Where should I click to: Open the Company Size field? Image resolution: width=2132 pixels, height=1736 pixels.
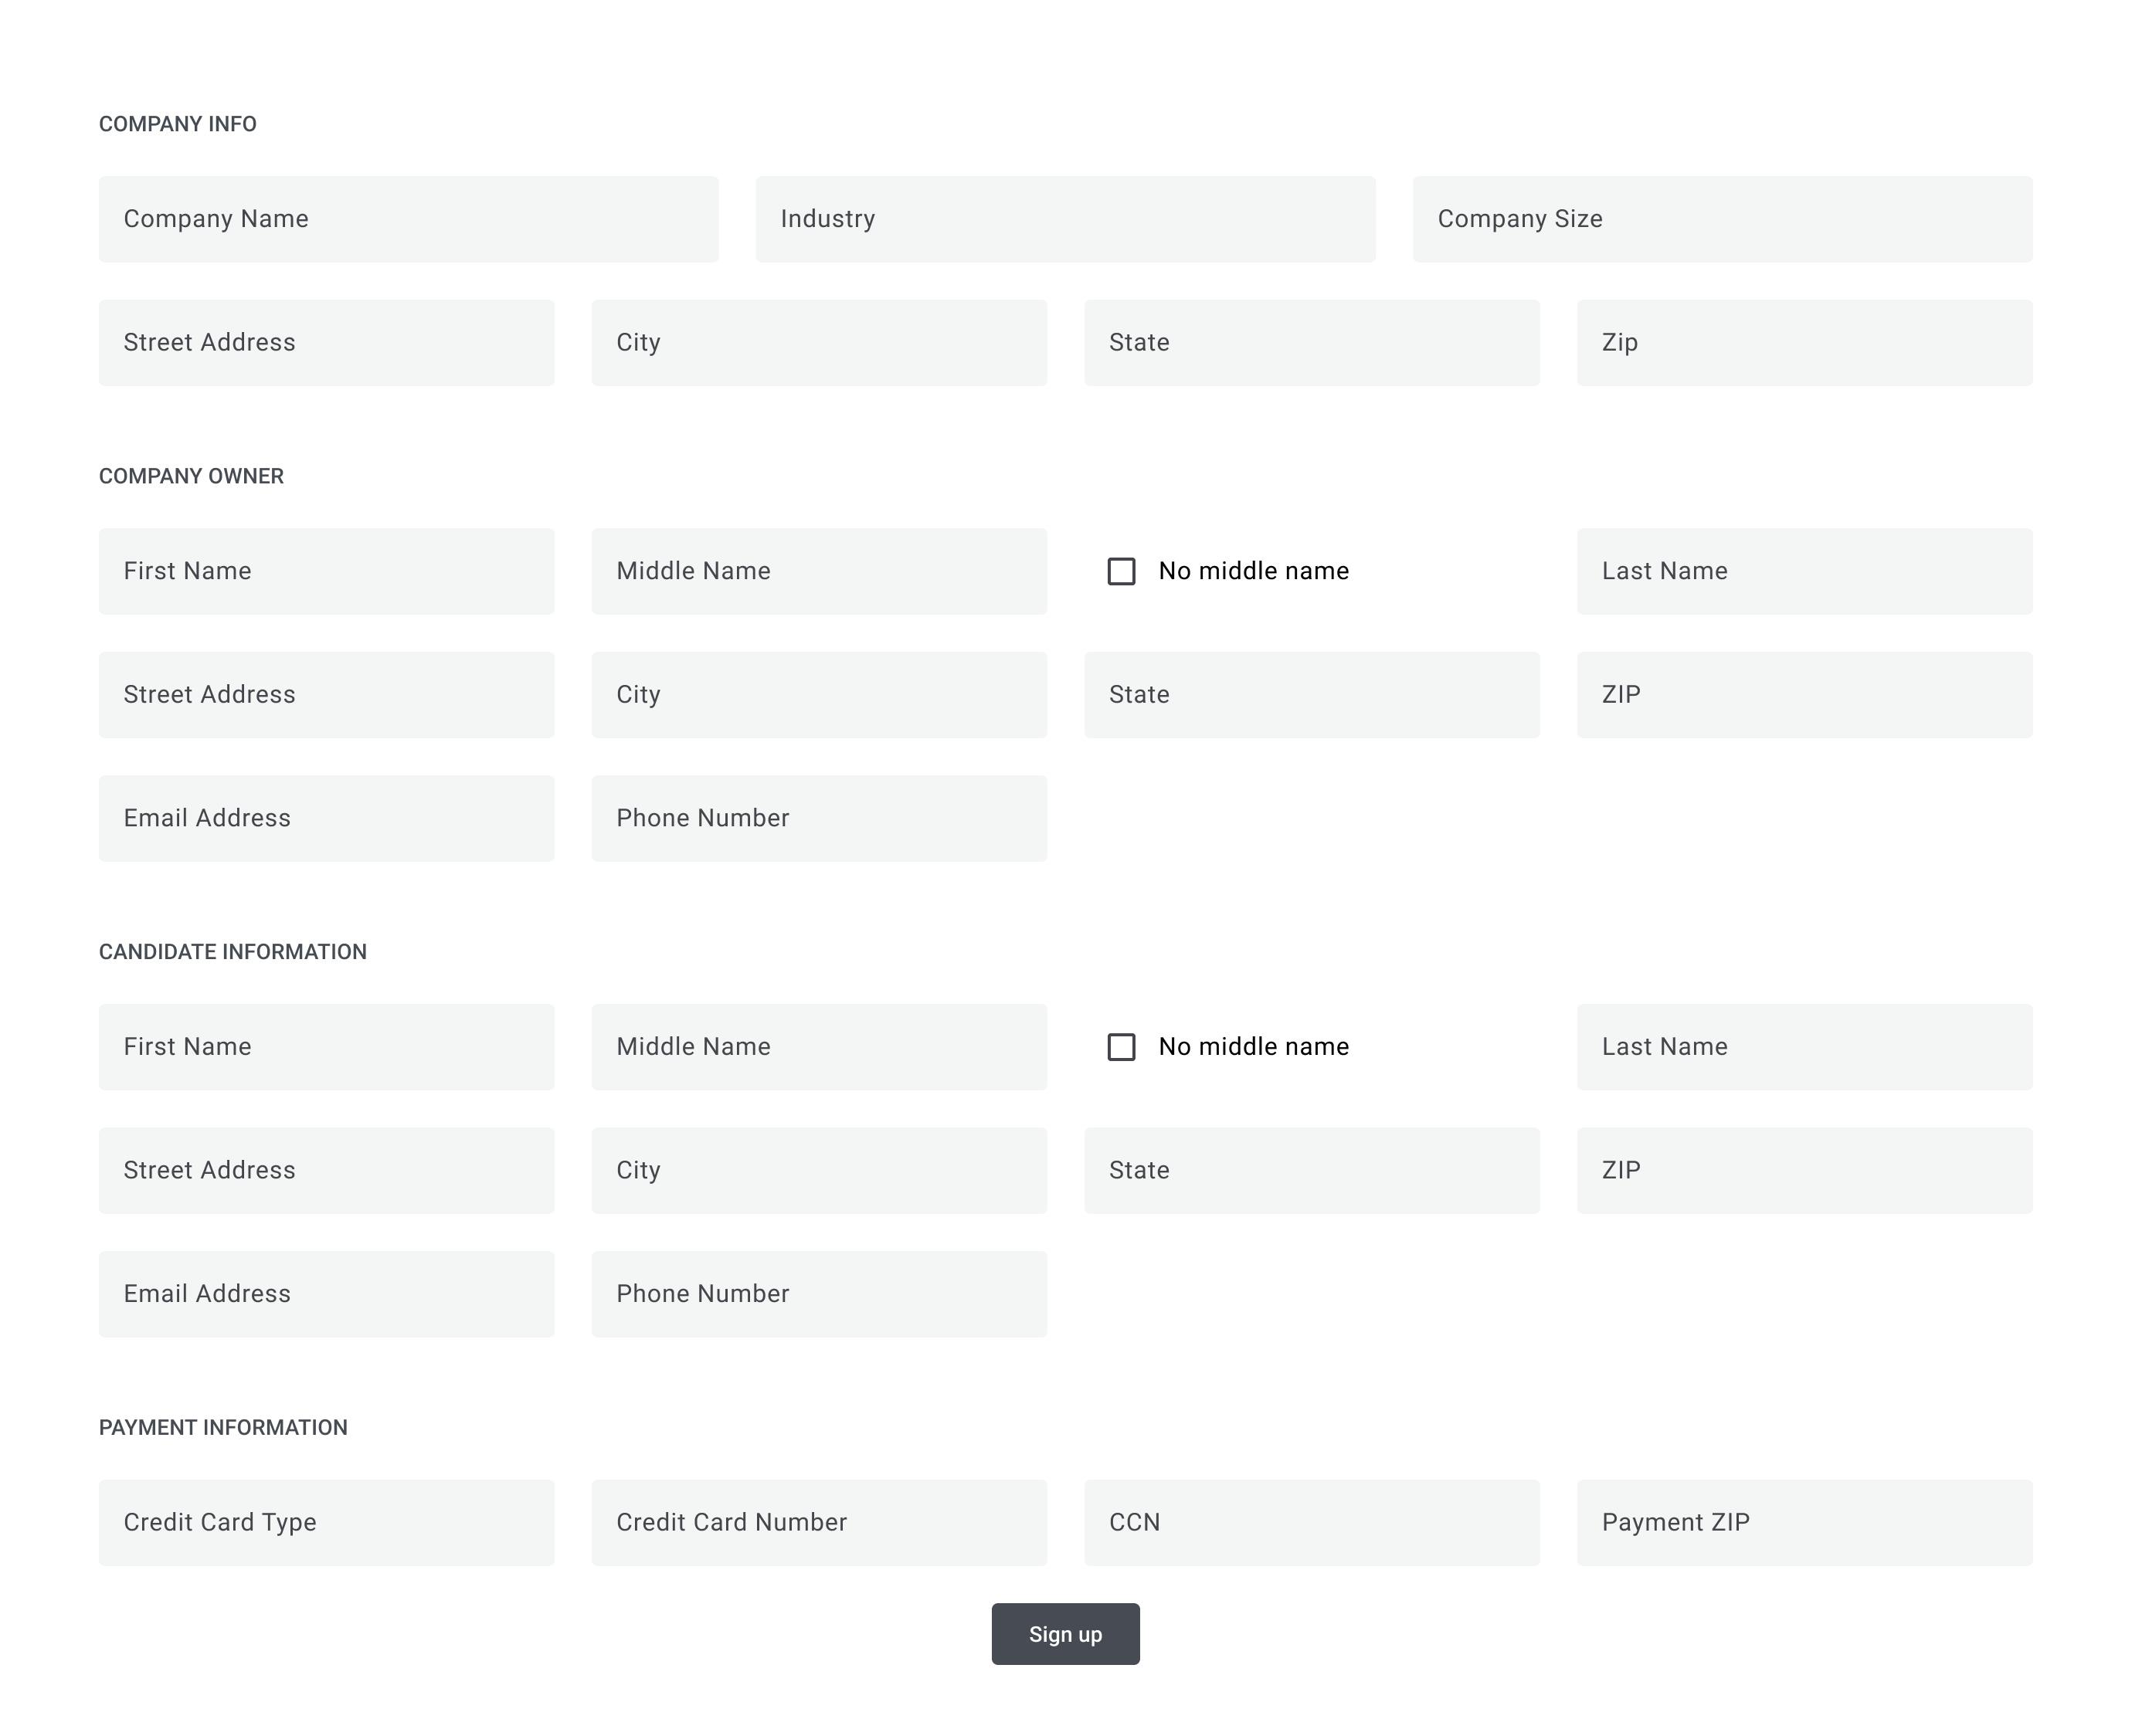coord(1722,219)
